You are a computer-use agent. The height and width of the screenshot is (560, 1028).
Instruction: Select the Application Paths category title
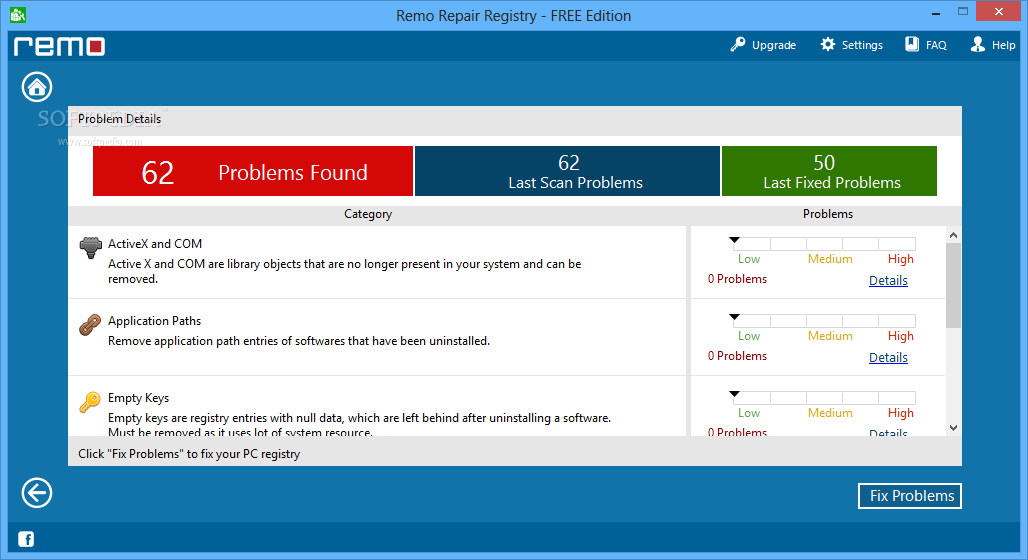pos(155,321)
